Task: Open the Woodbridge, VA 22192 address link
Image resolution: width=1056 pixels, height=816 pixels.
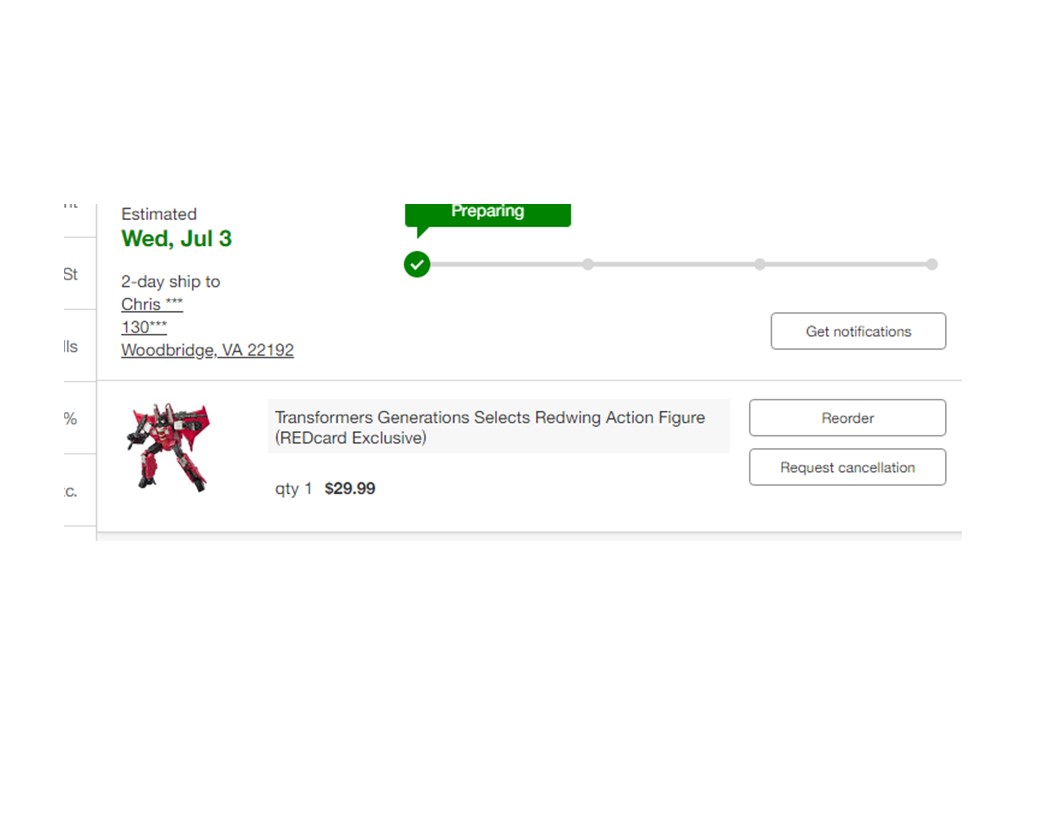Action: [x=207, y=350]
